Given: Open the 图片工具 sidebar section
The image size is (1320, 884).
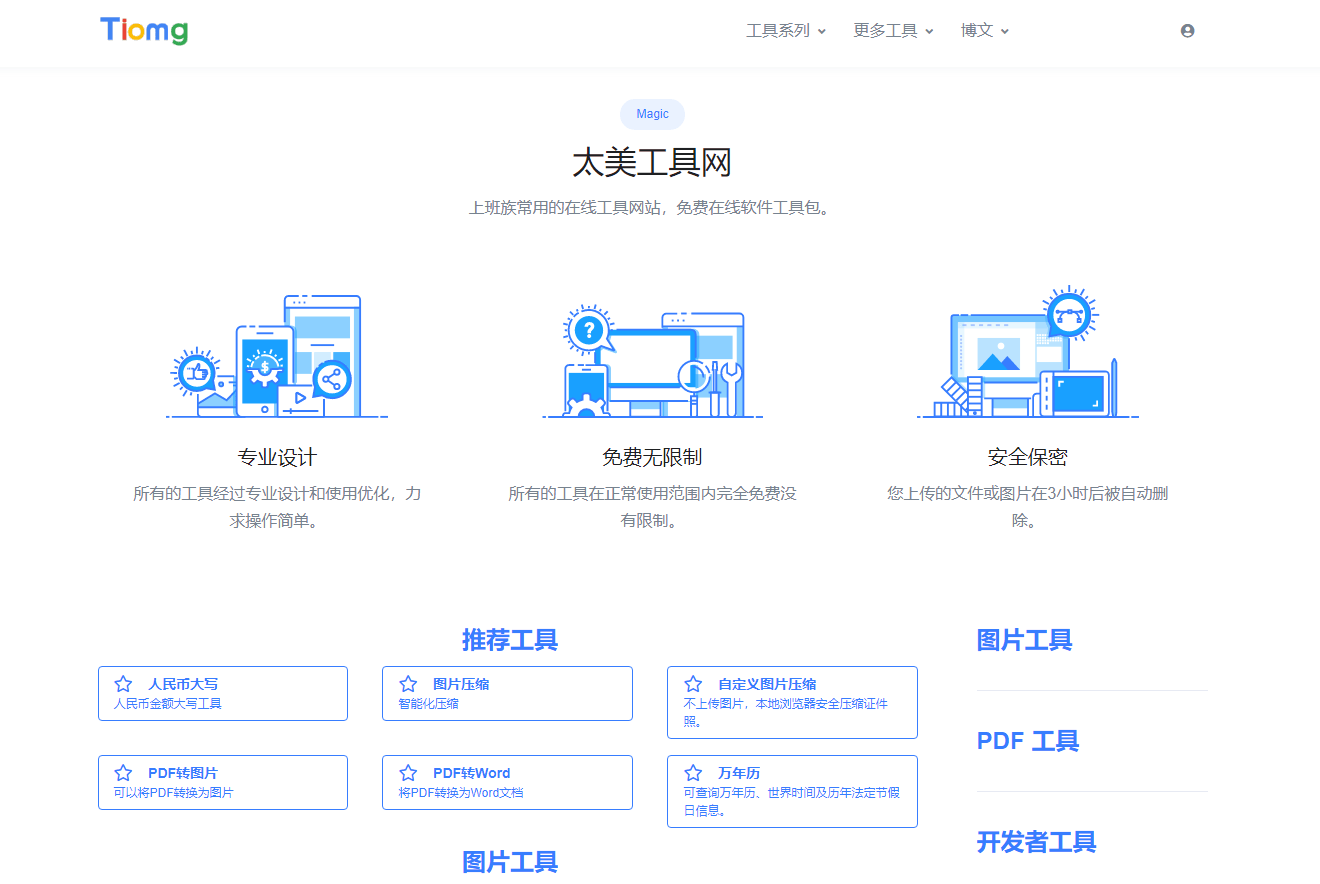Looking at the screenshot, I should click(1024, 640).
